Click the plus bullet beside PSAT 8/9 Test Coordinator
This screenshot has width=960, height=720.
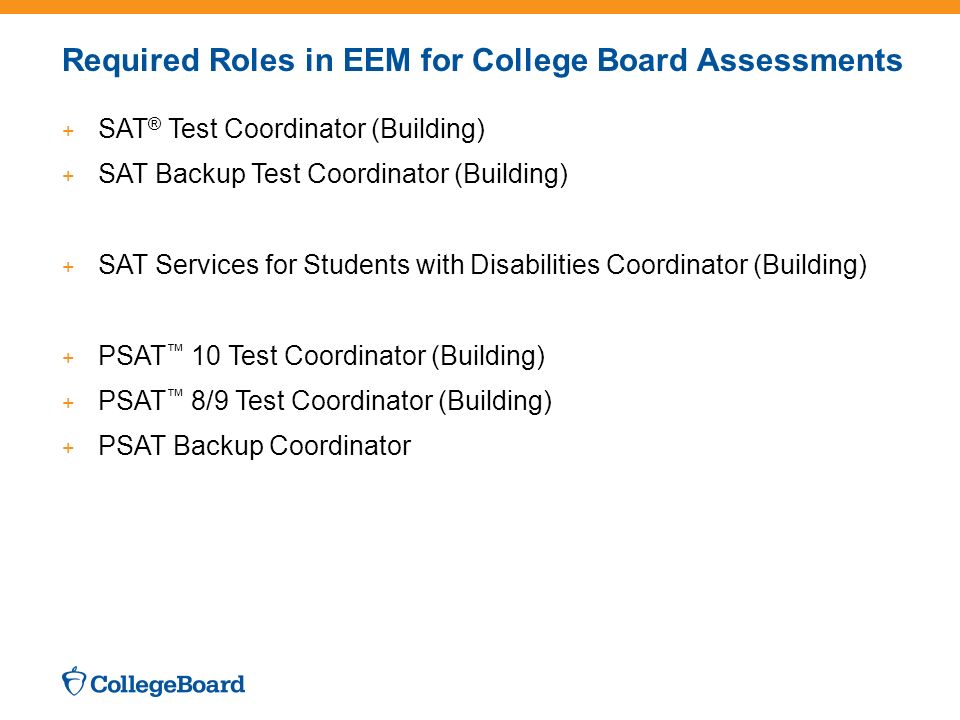click(68, 403)
